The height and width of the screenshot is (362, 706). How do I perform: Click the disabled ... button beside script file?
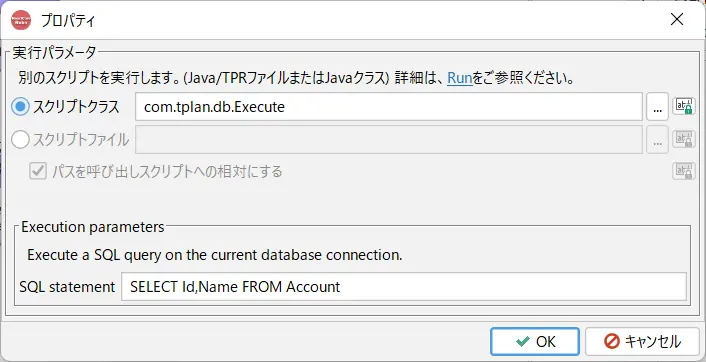tap(657, 140)
